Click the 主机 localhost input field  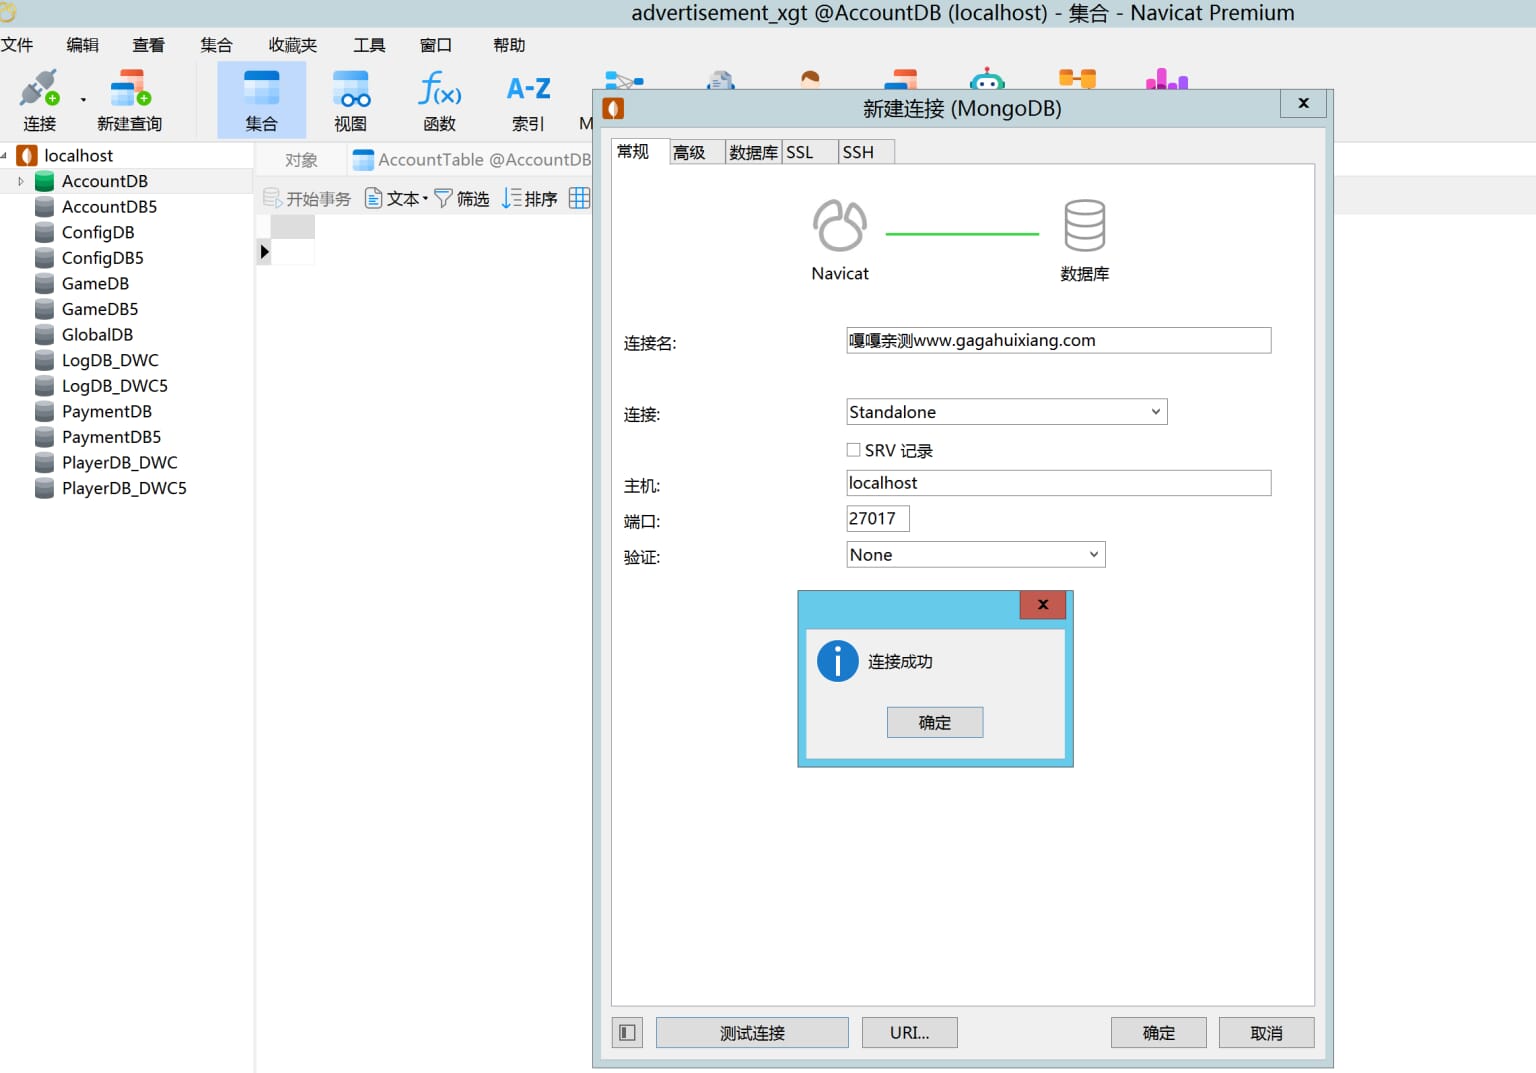1058,483
